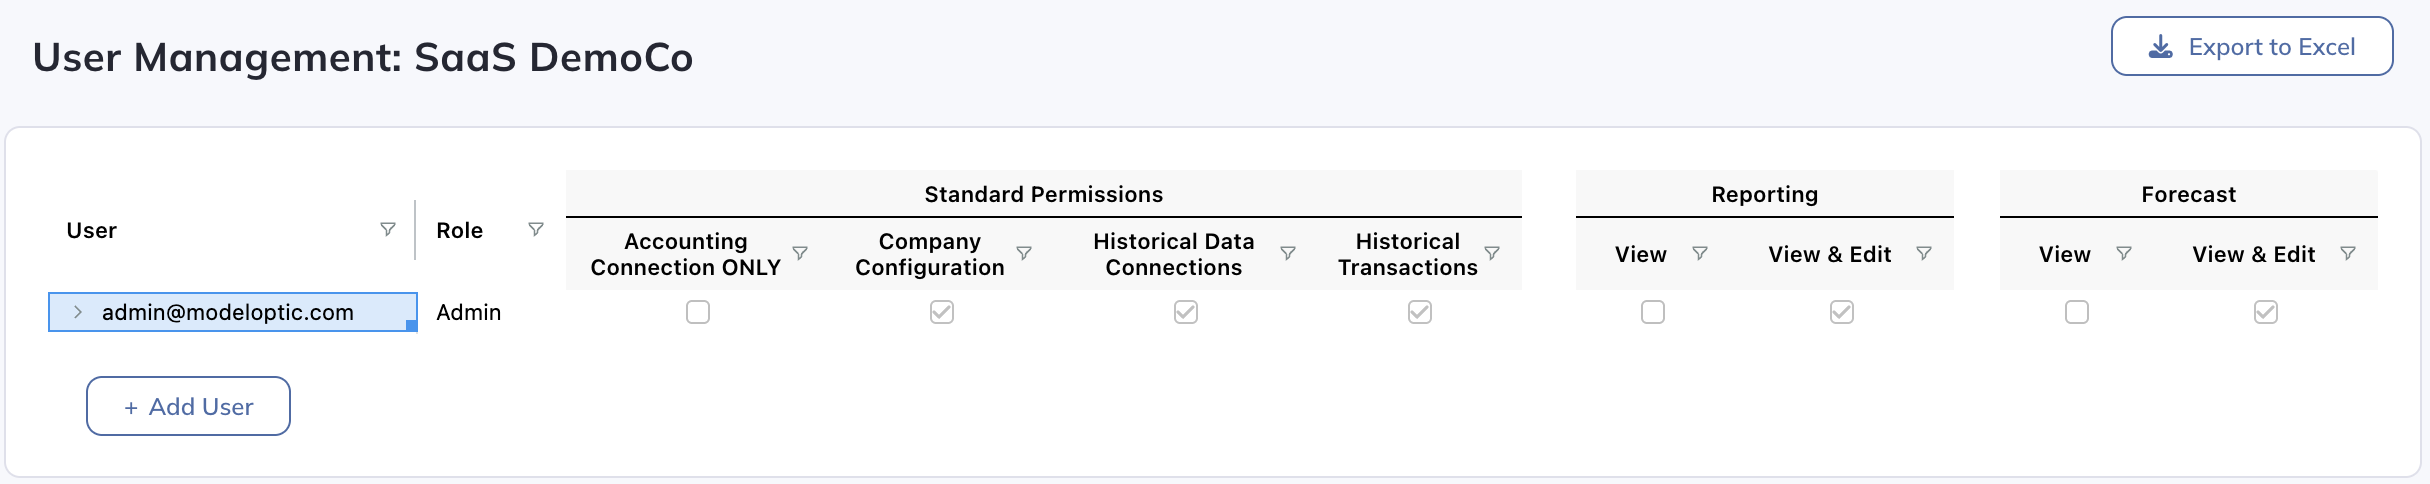Uncheck Historical Transactions for admin

pyautogui.click(x=1420, y=313)
